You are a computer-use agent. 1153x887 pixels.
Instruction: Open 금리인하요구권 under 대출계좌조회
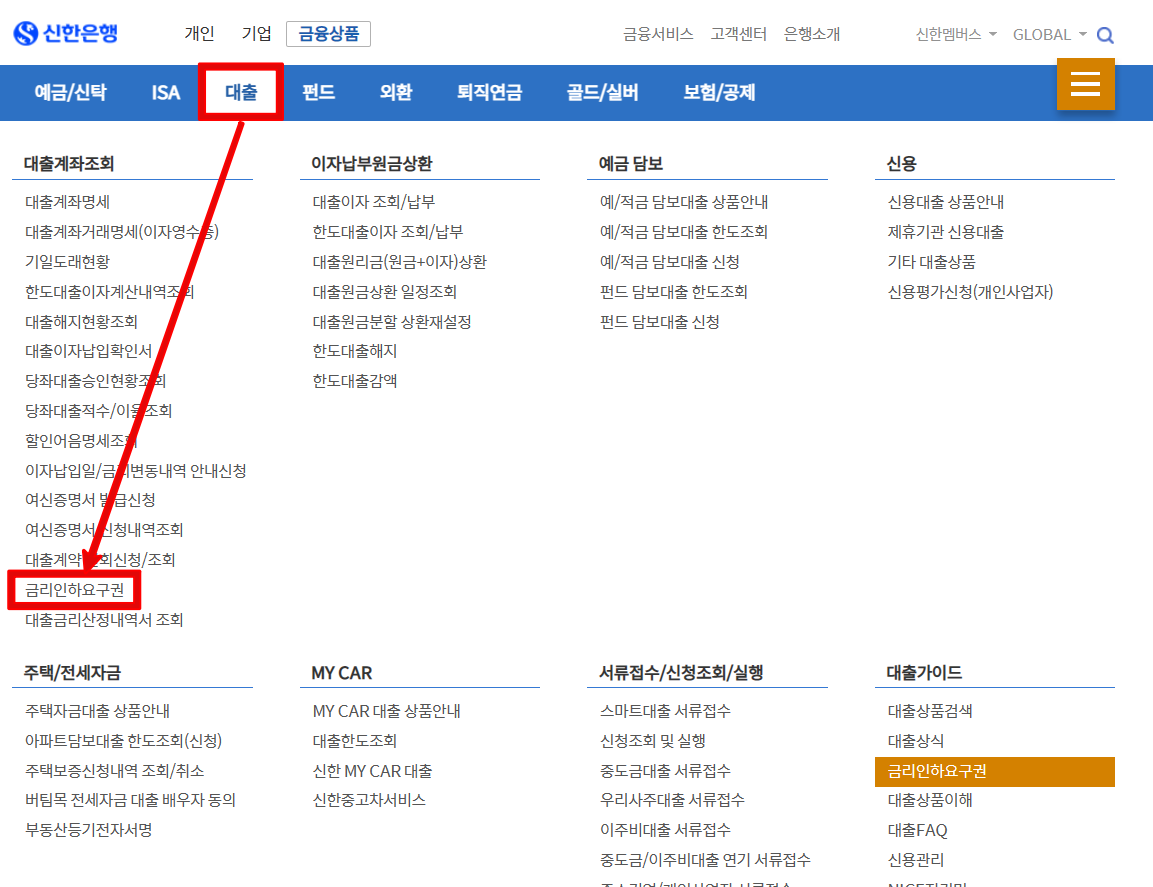tap(74, 590)
